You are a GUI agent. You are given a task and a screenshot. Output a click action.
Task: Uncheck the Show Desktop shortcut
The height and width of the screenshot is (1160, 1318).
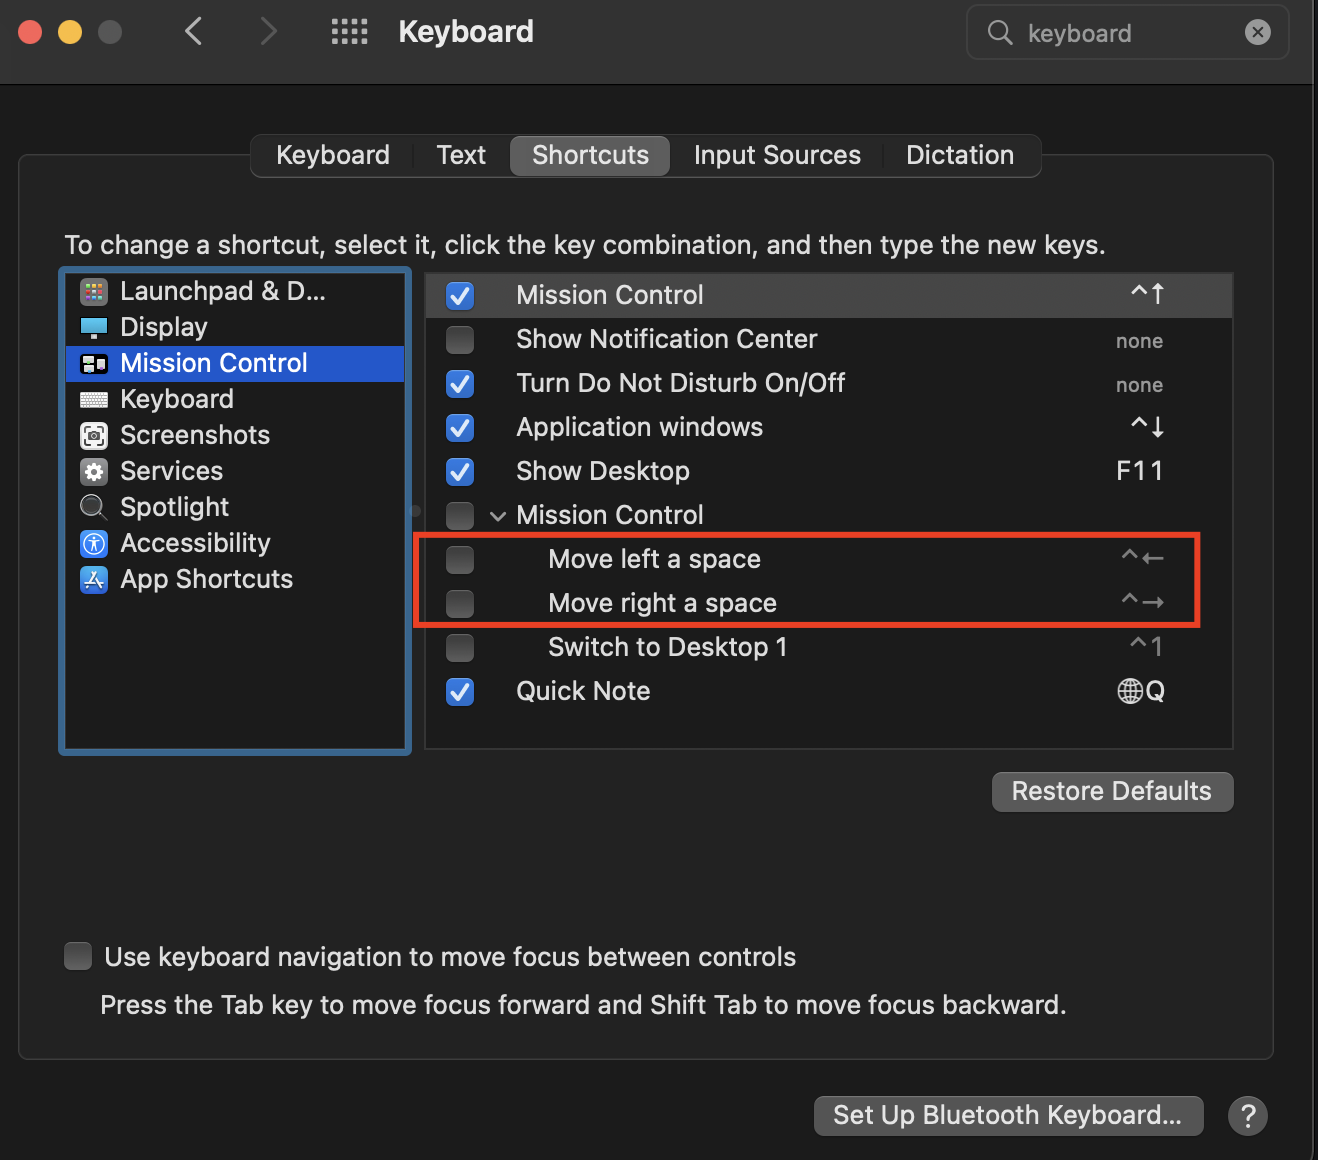pyautogui.click(x=460, y=472)
